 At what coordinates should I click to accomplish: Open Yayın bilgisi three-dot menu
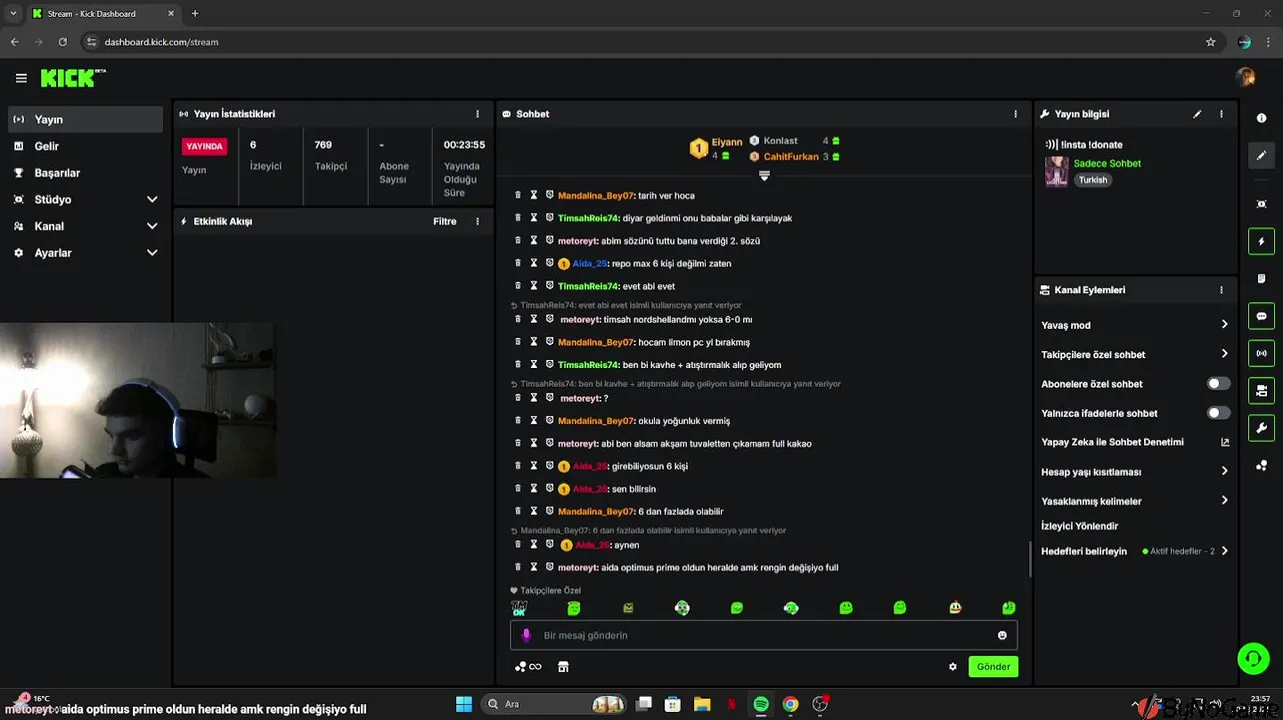tap(1221, 114)
